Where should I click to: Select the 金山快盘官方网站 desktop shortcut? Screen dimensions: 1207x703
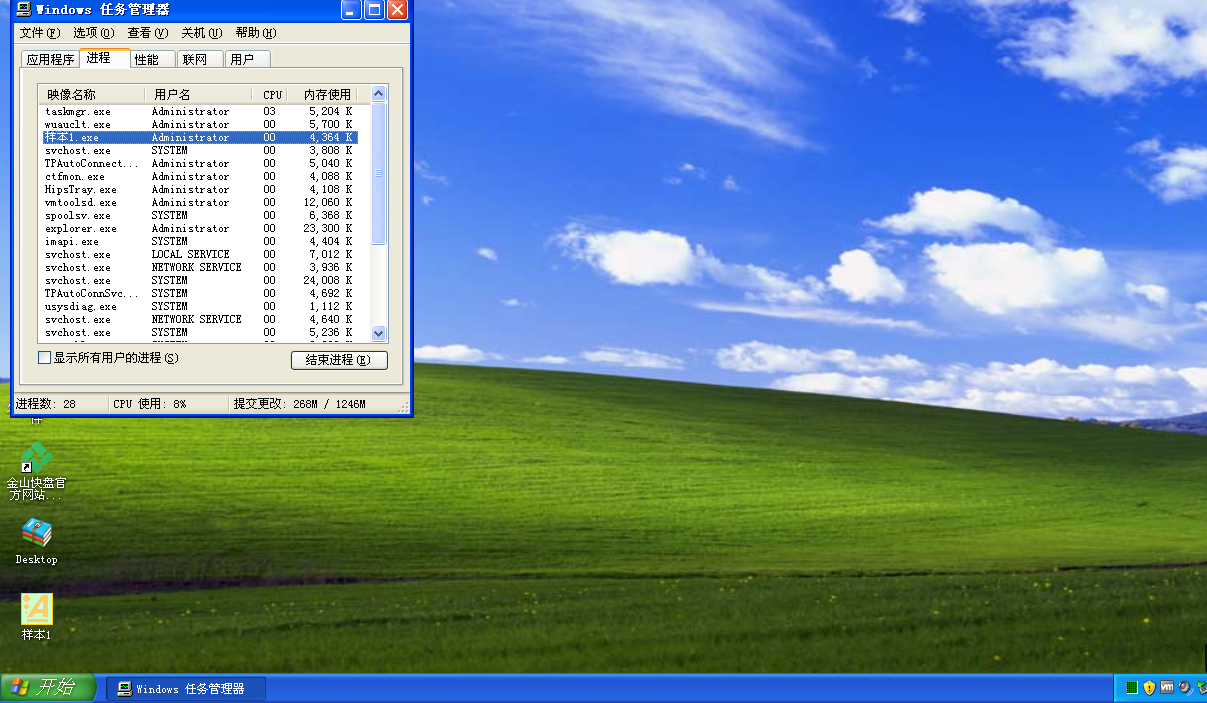coord(36,460)
